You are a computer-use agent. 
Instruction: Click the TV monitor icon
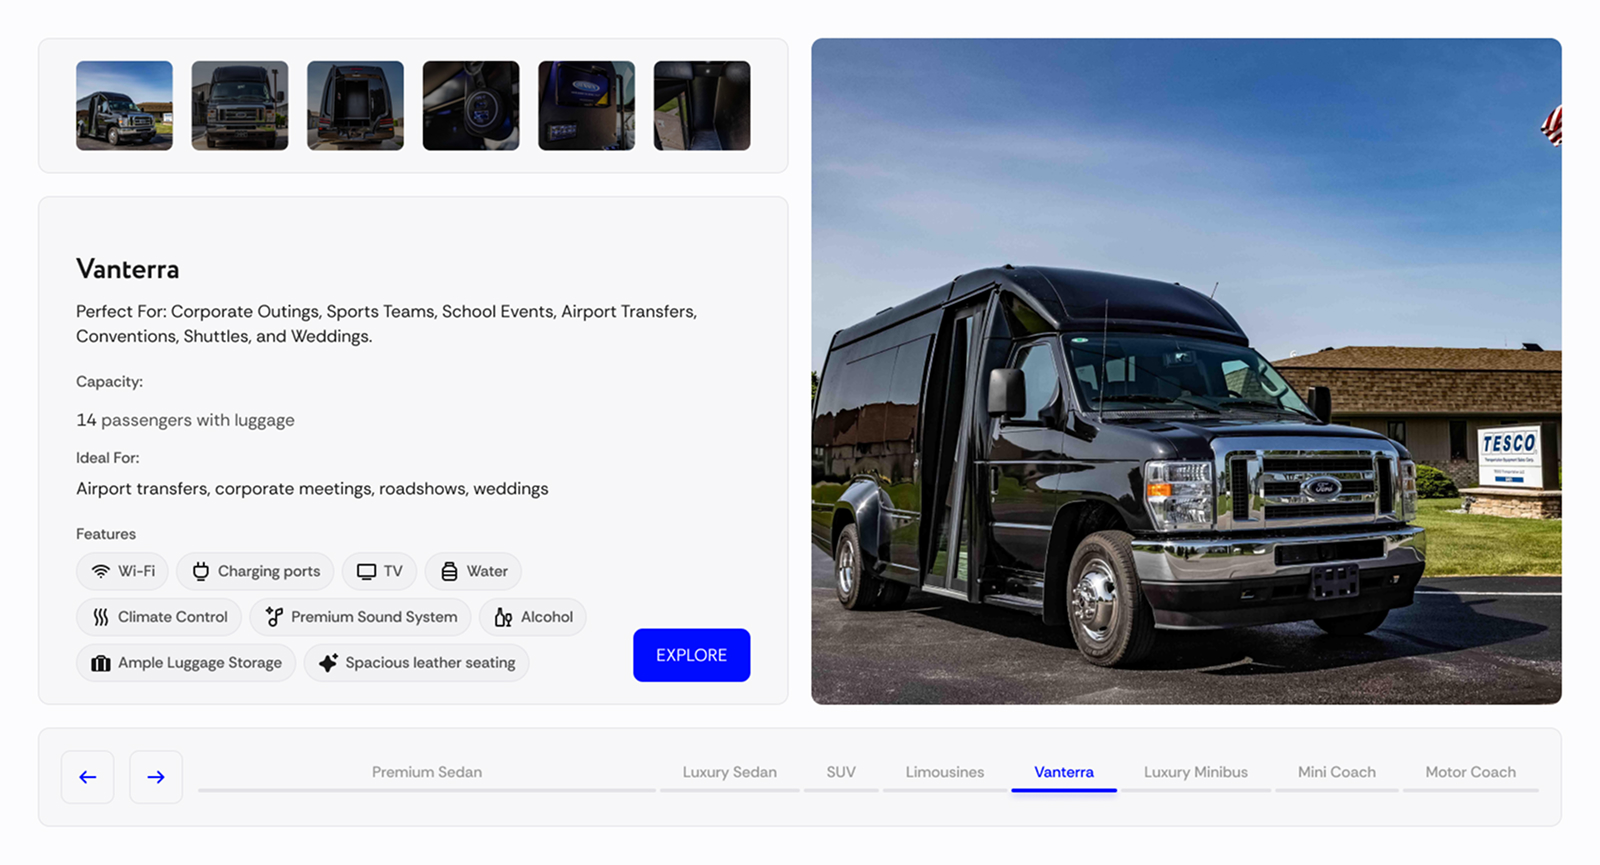coord(366,572)
